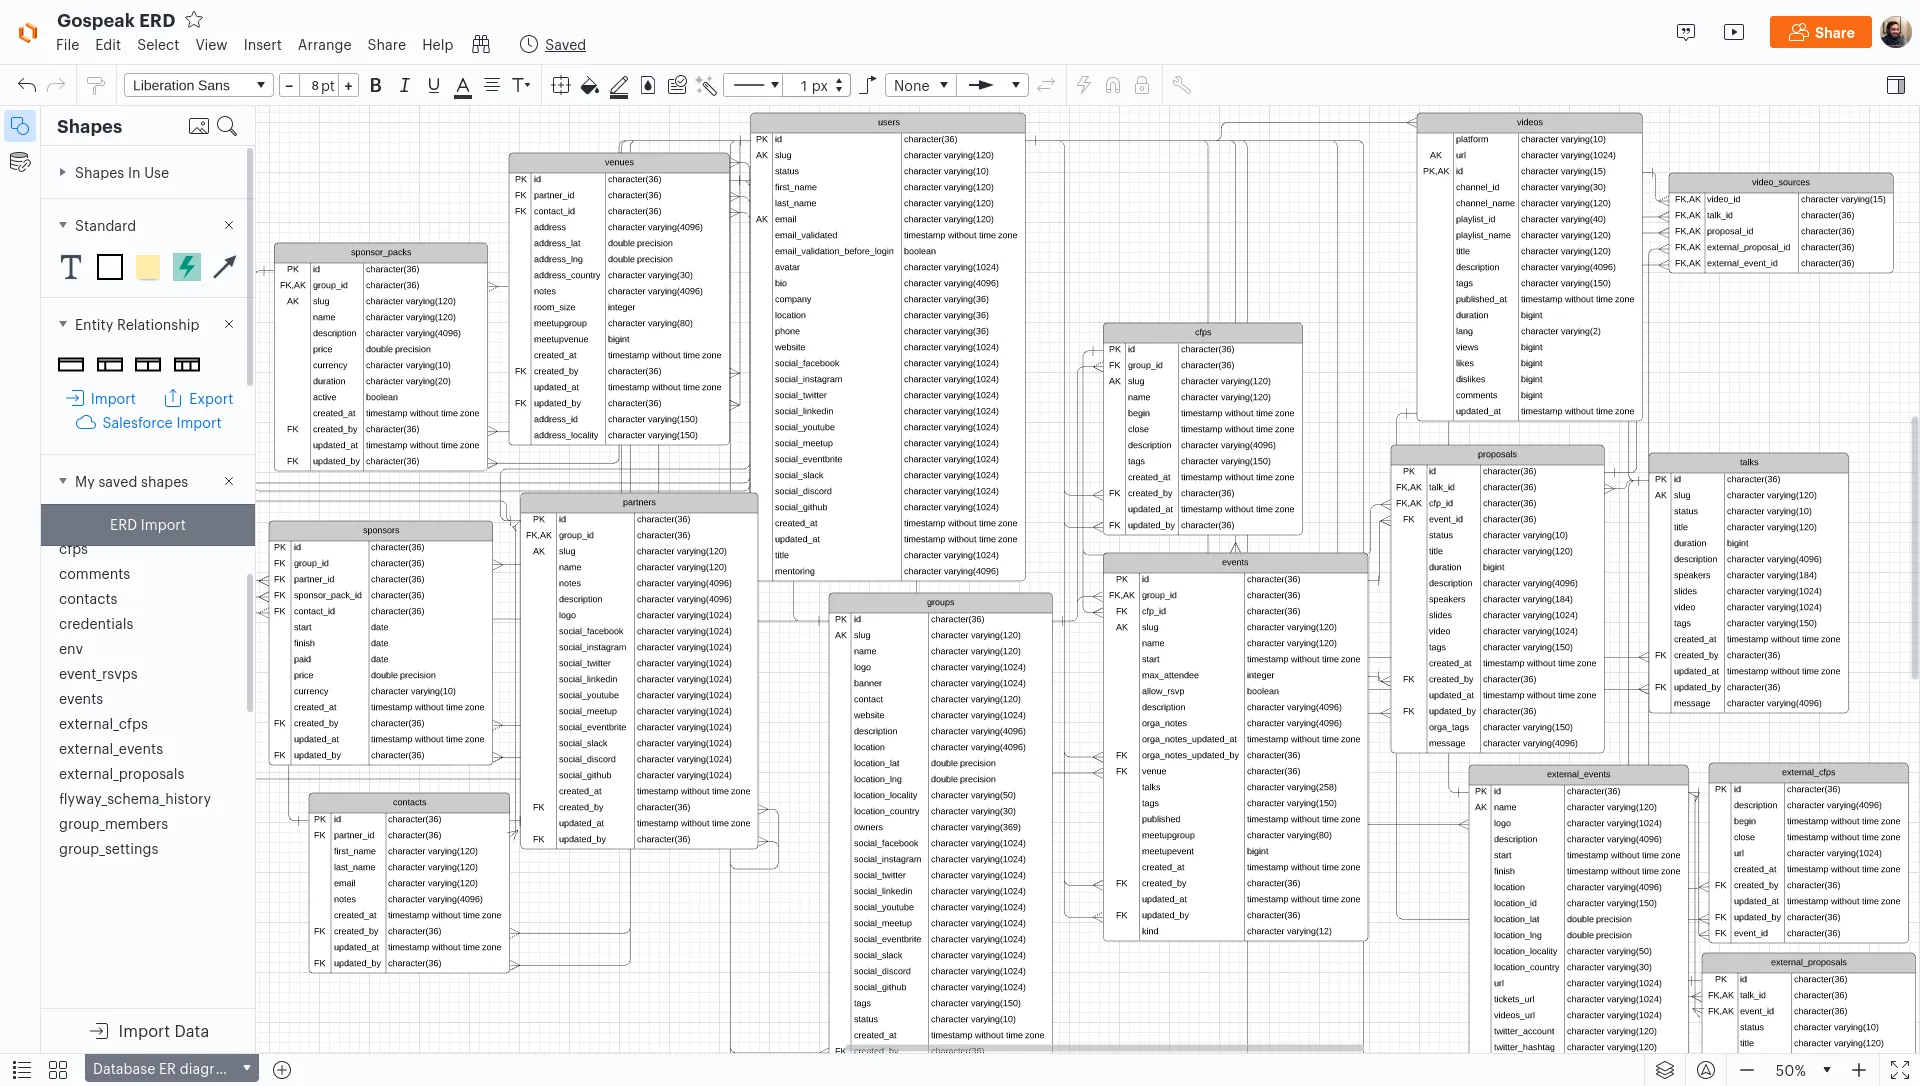Viewport: 1920px width, 1086px height.
Task: Click the Import Data button
Action: point(149,1031)
